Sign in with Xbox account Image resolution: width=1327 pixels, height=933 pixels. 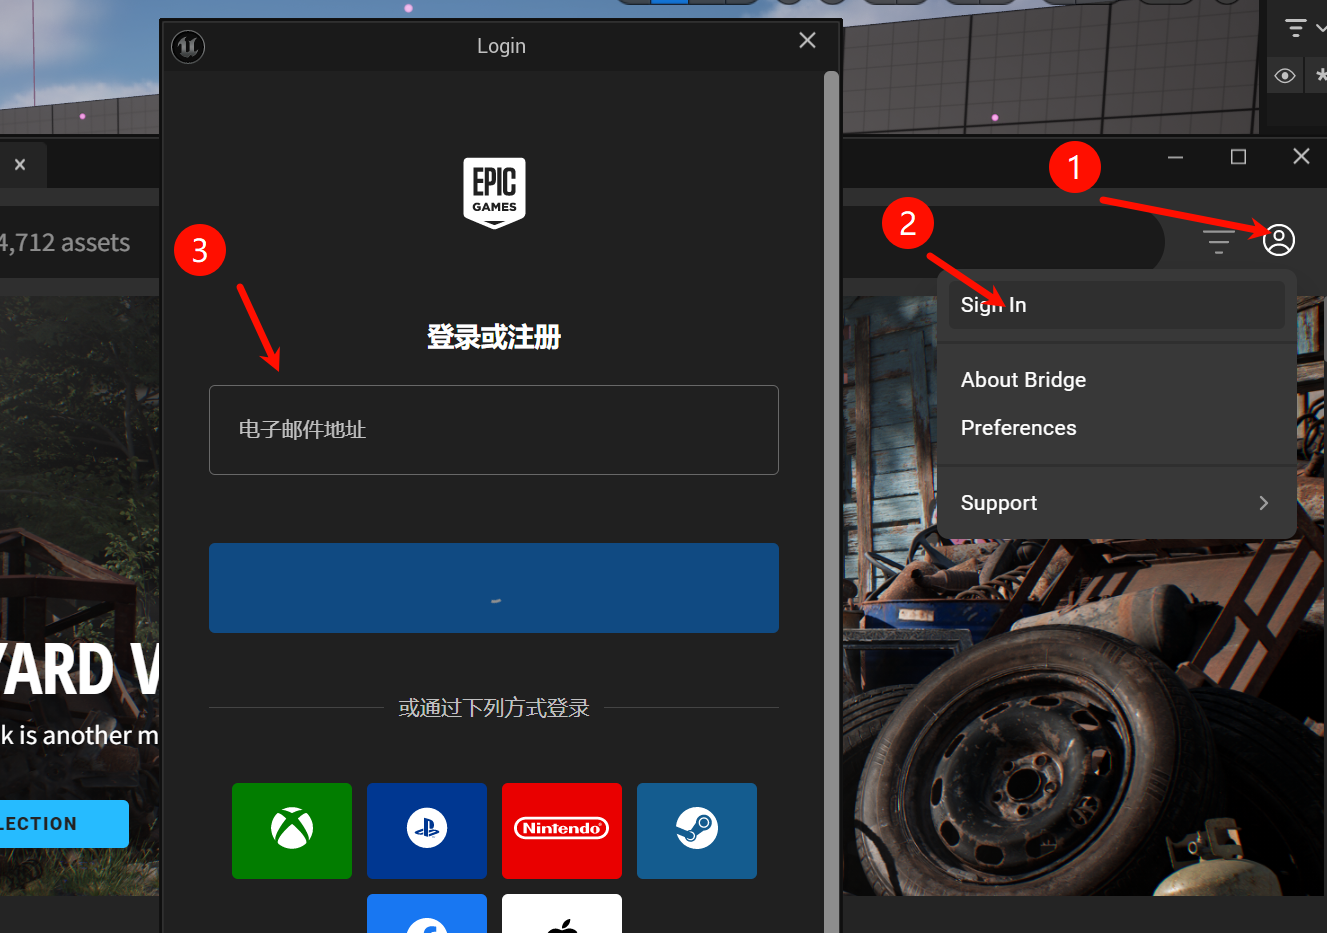[x=292, y=830]
